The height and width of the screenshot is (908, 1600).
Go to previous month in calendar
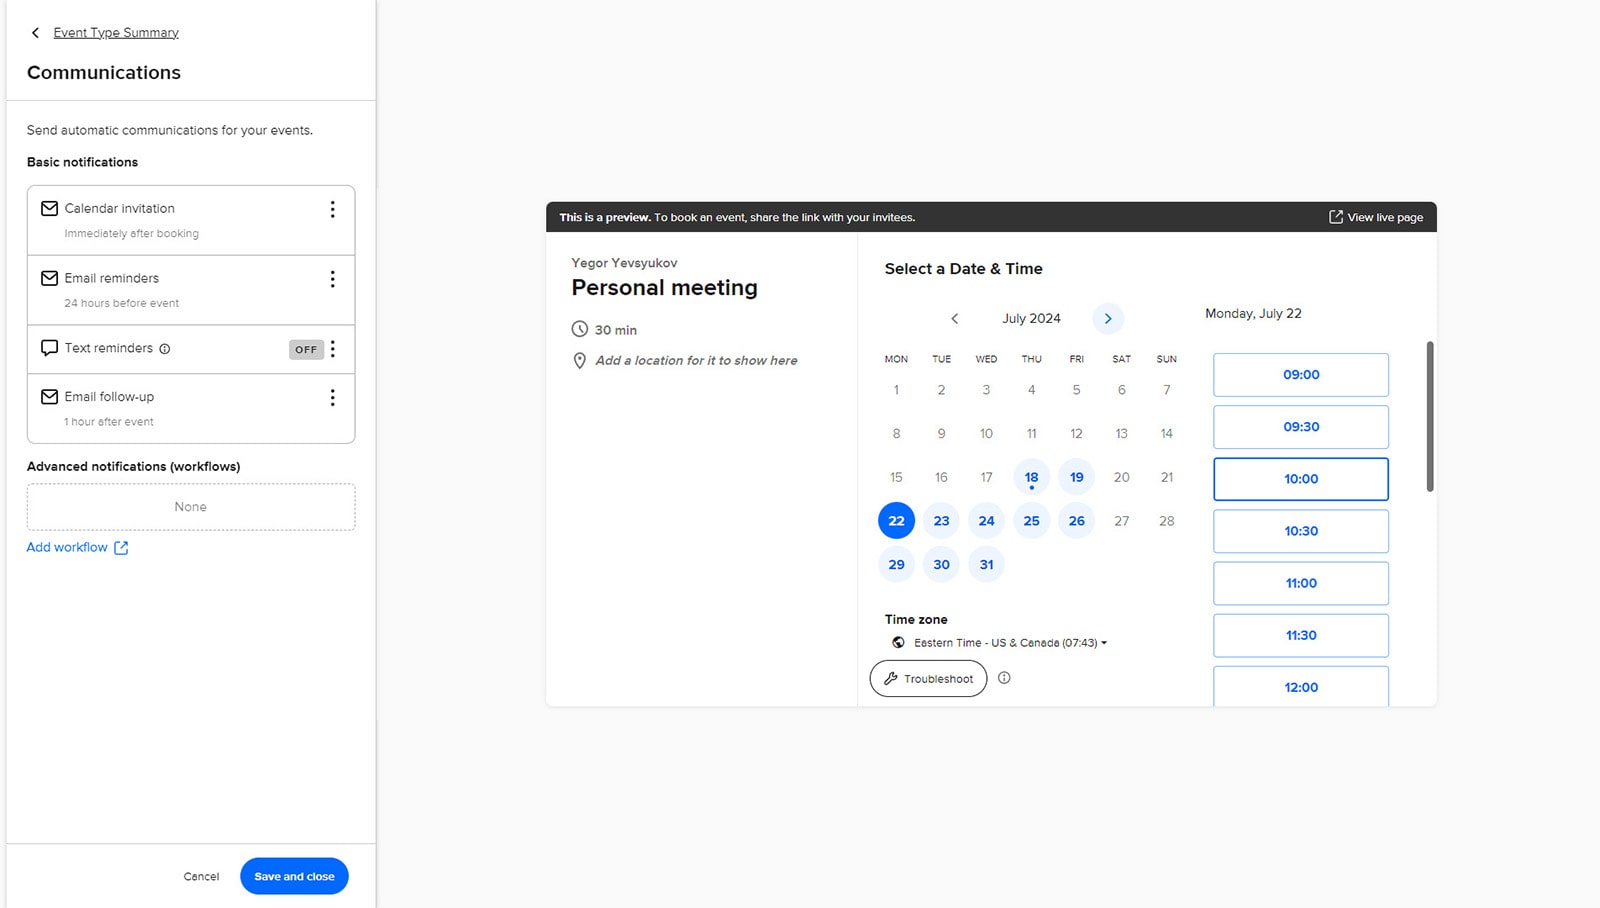(x=954, y=318)
